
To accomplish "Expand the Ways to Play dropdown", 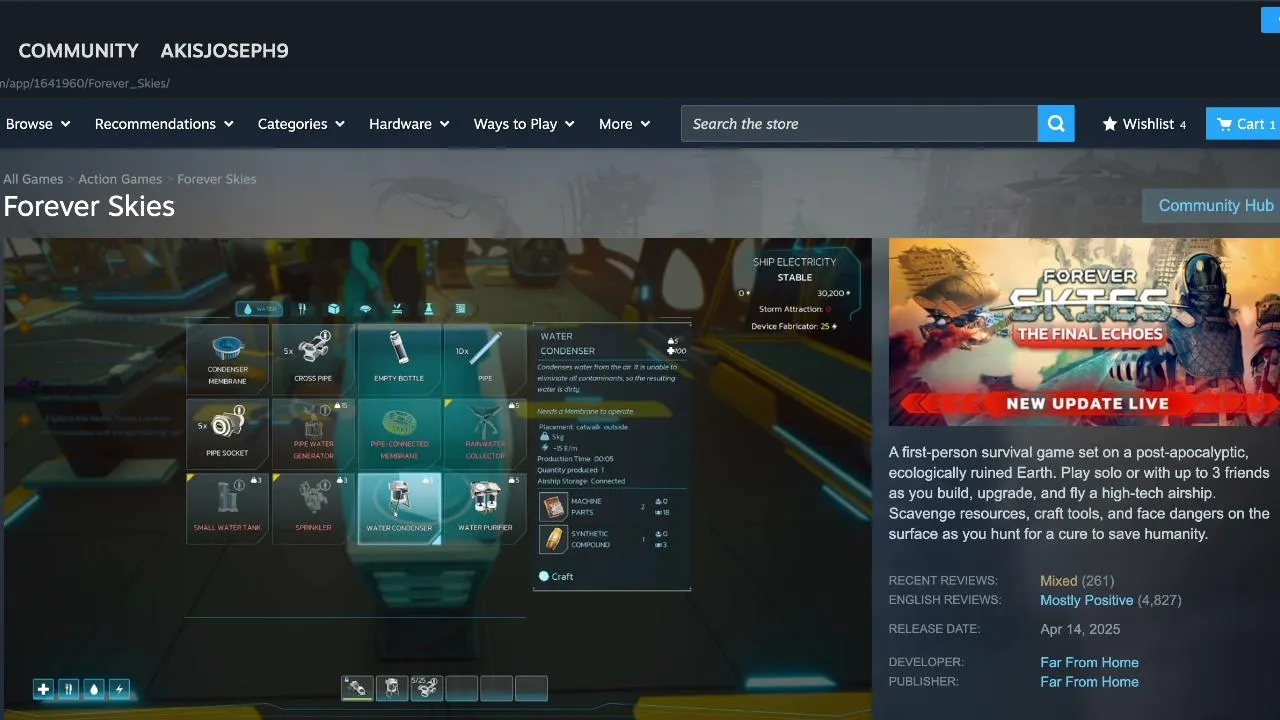I will click(x=524, y=124).
